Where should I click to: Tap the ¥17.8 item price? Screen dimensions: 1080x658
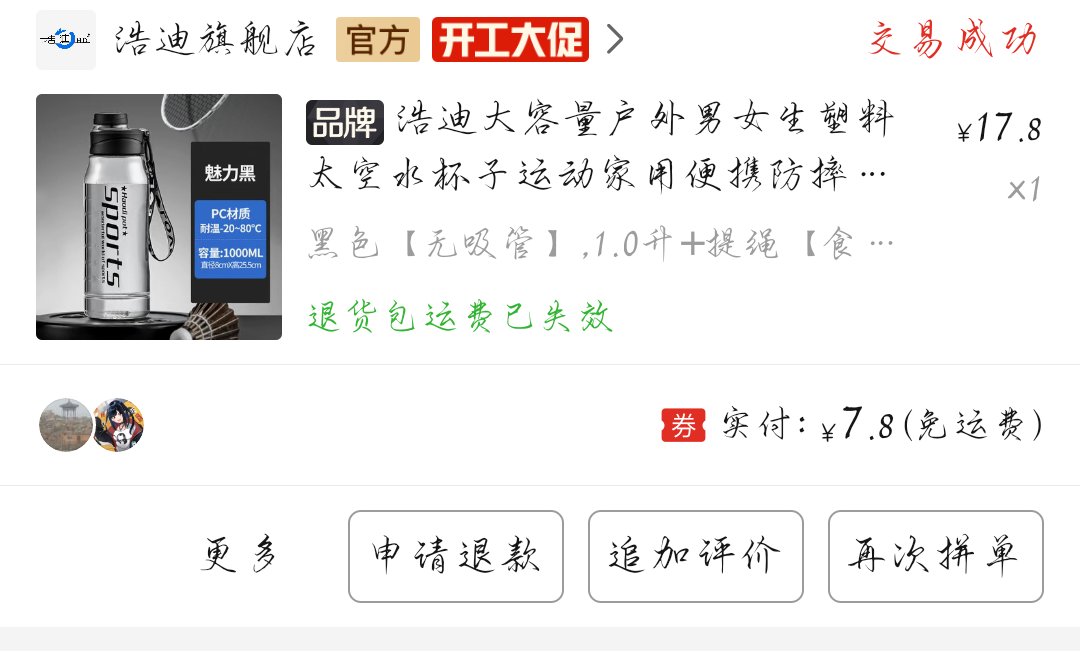pos(999,128)
